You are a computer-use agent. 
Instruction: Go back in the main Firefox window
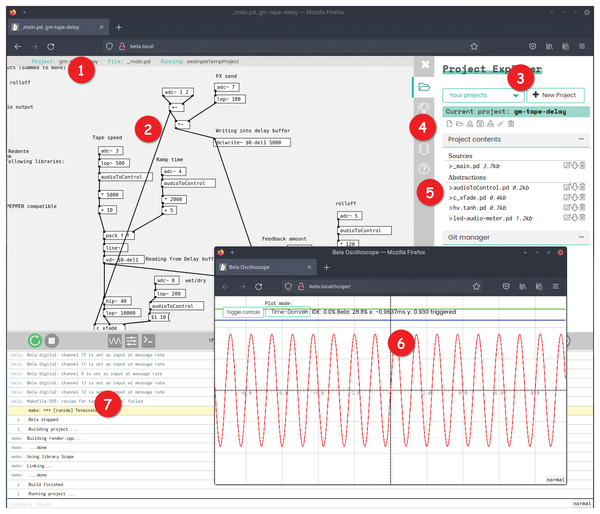tap(18, 46)
